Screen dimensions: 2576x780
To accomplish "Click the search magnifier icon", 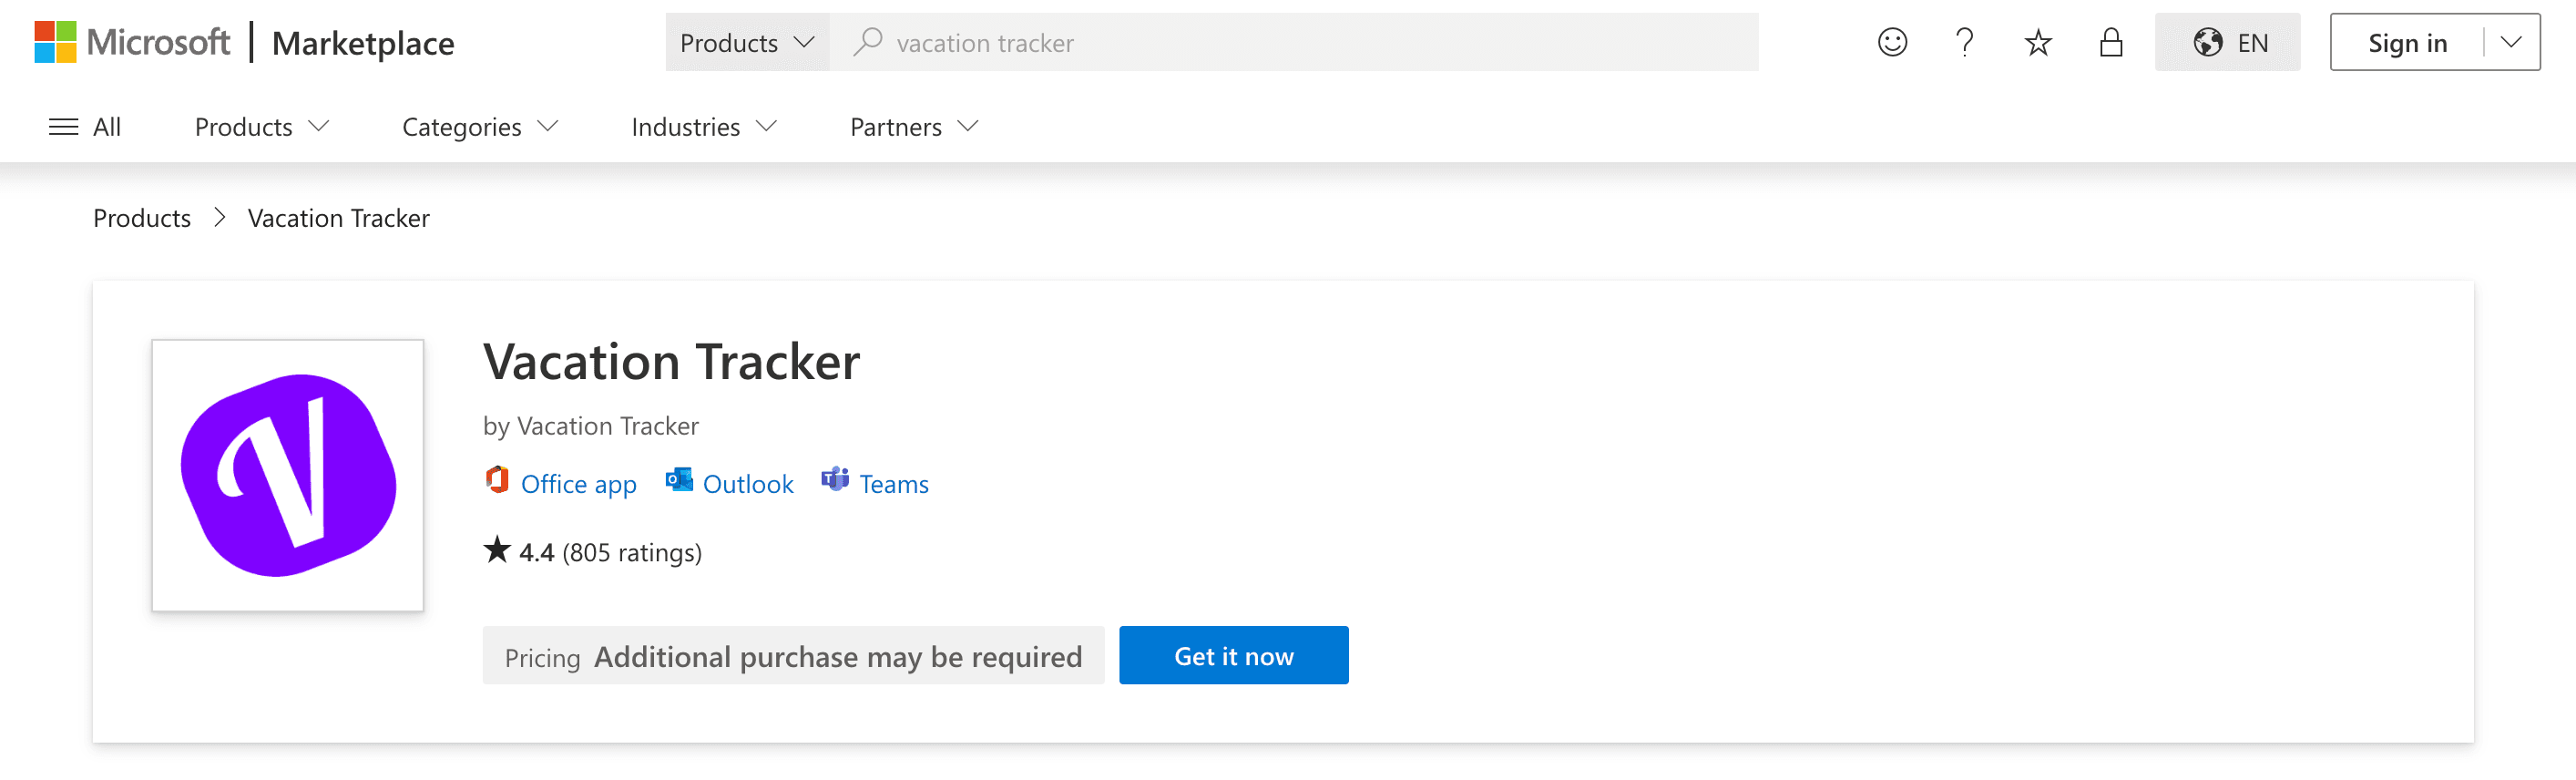I will 867,42.
